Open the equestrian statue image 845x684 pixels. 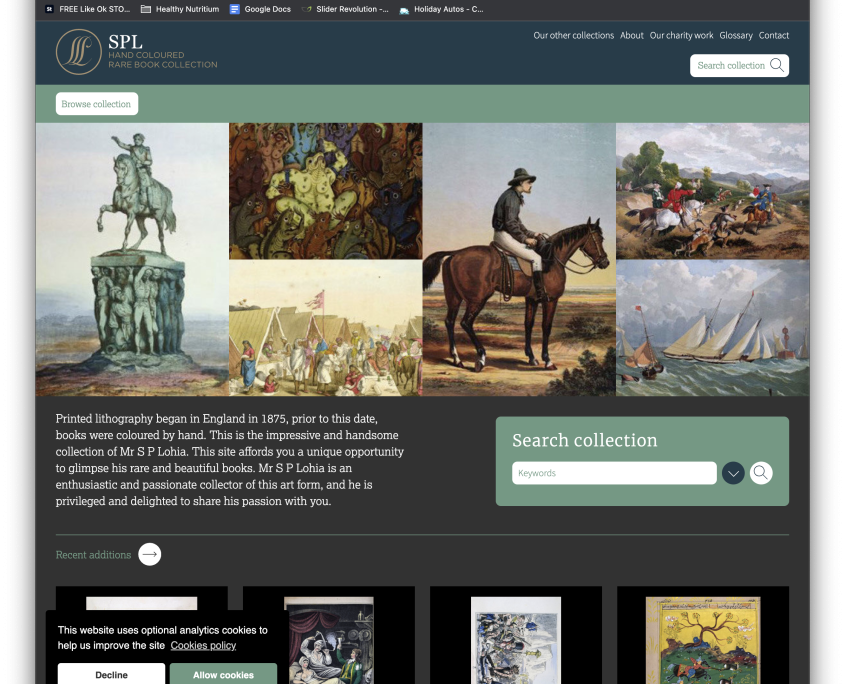[x=132, y=259]
